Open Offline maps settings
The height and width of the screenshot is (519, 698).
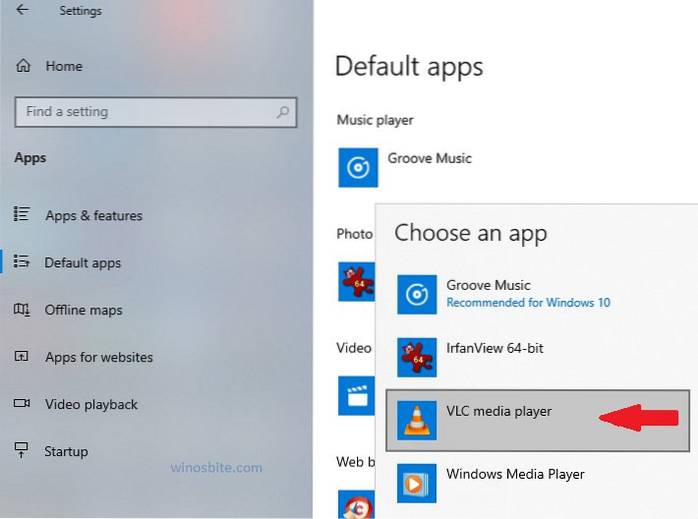pyautogui.click(x=83, y=310)
